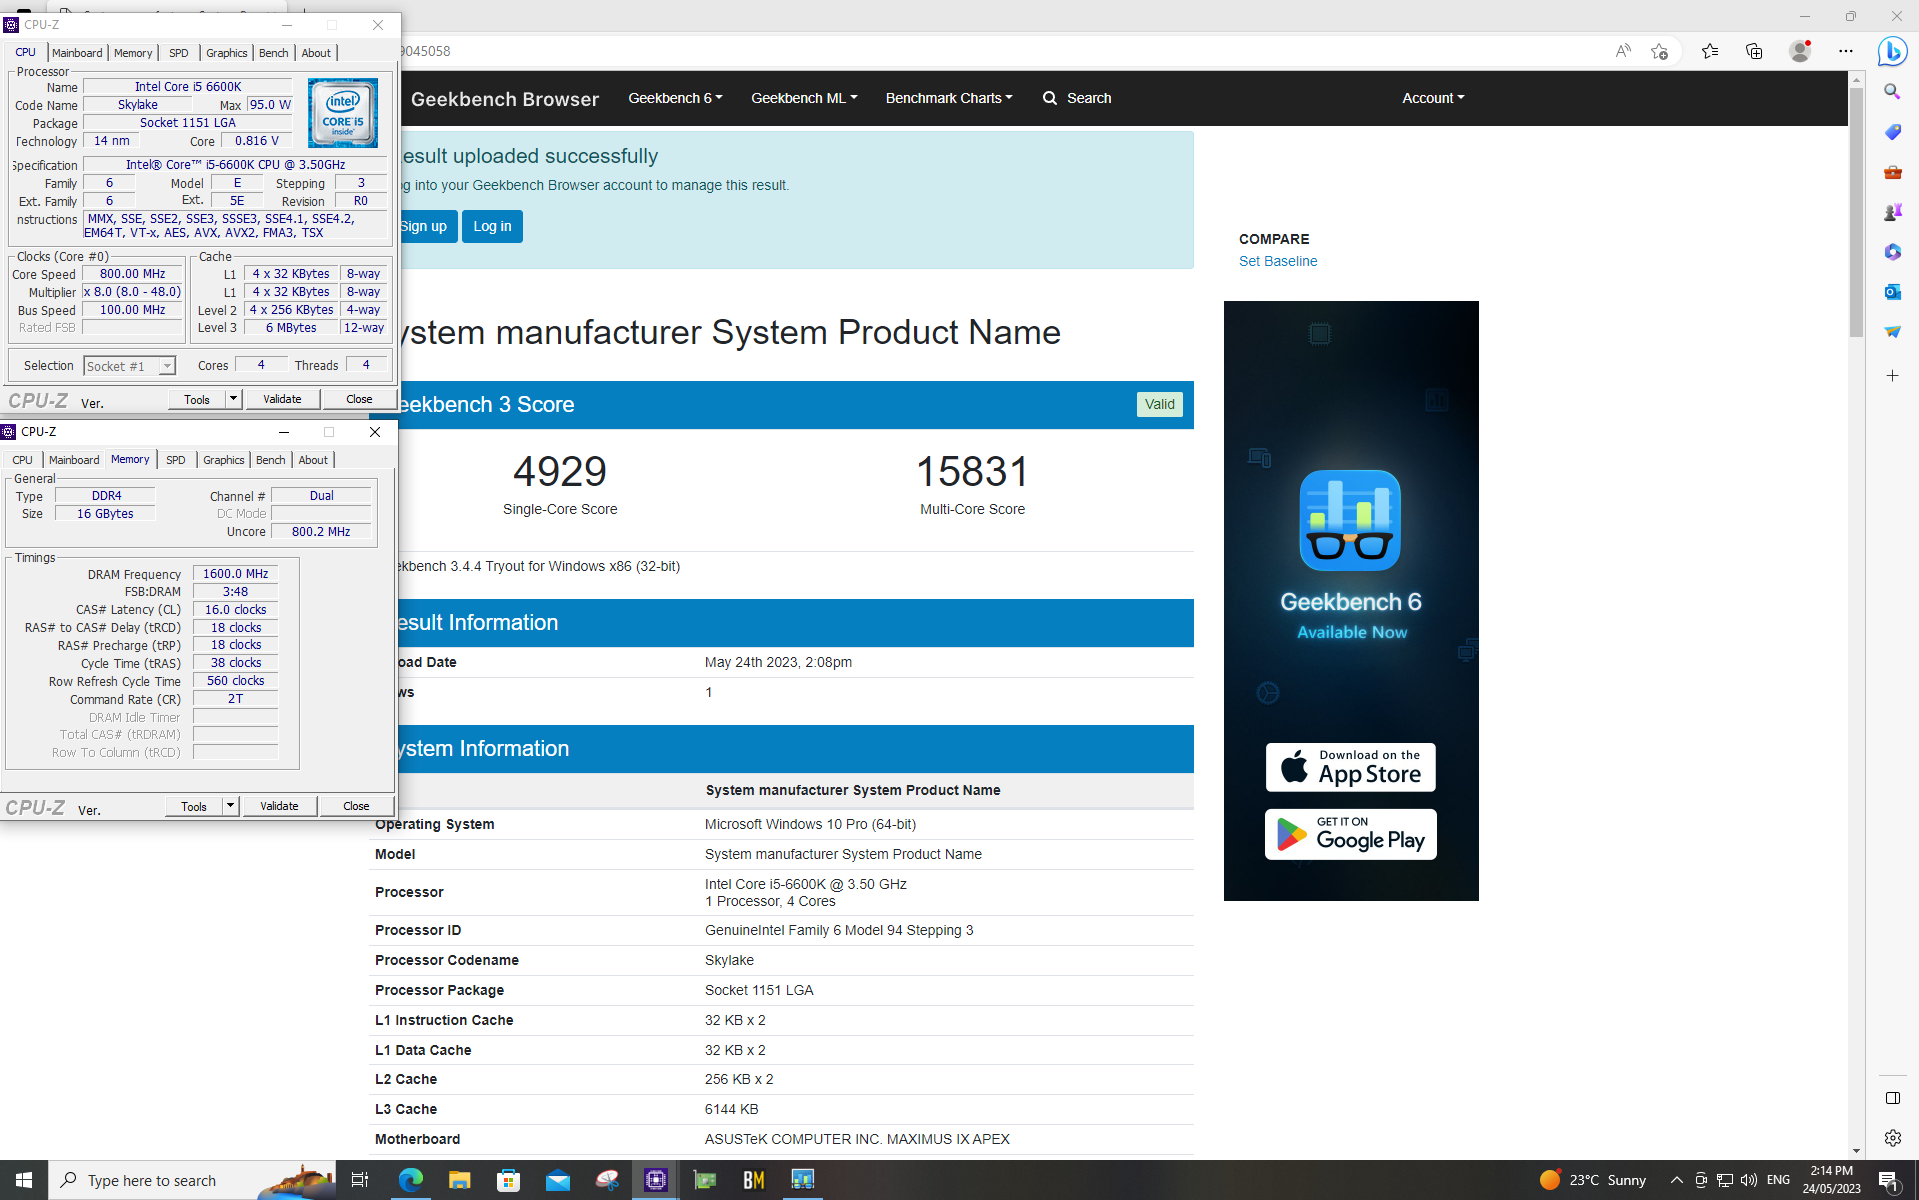Open Graphics tab in top CPU-Z window
Image resolution: width=1919 pixels, height=1200 pixels.
tap(227, 53)
